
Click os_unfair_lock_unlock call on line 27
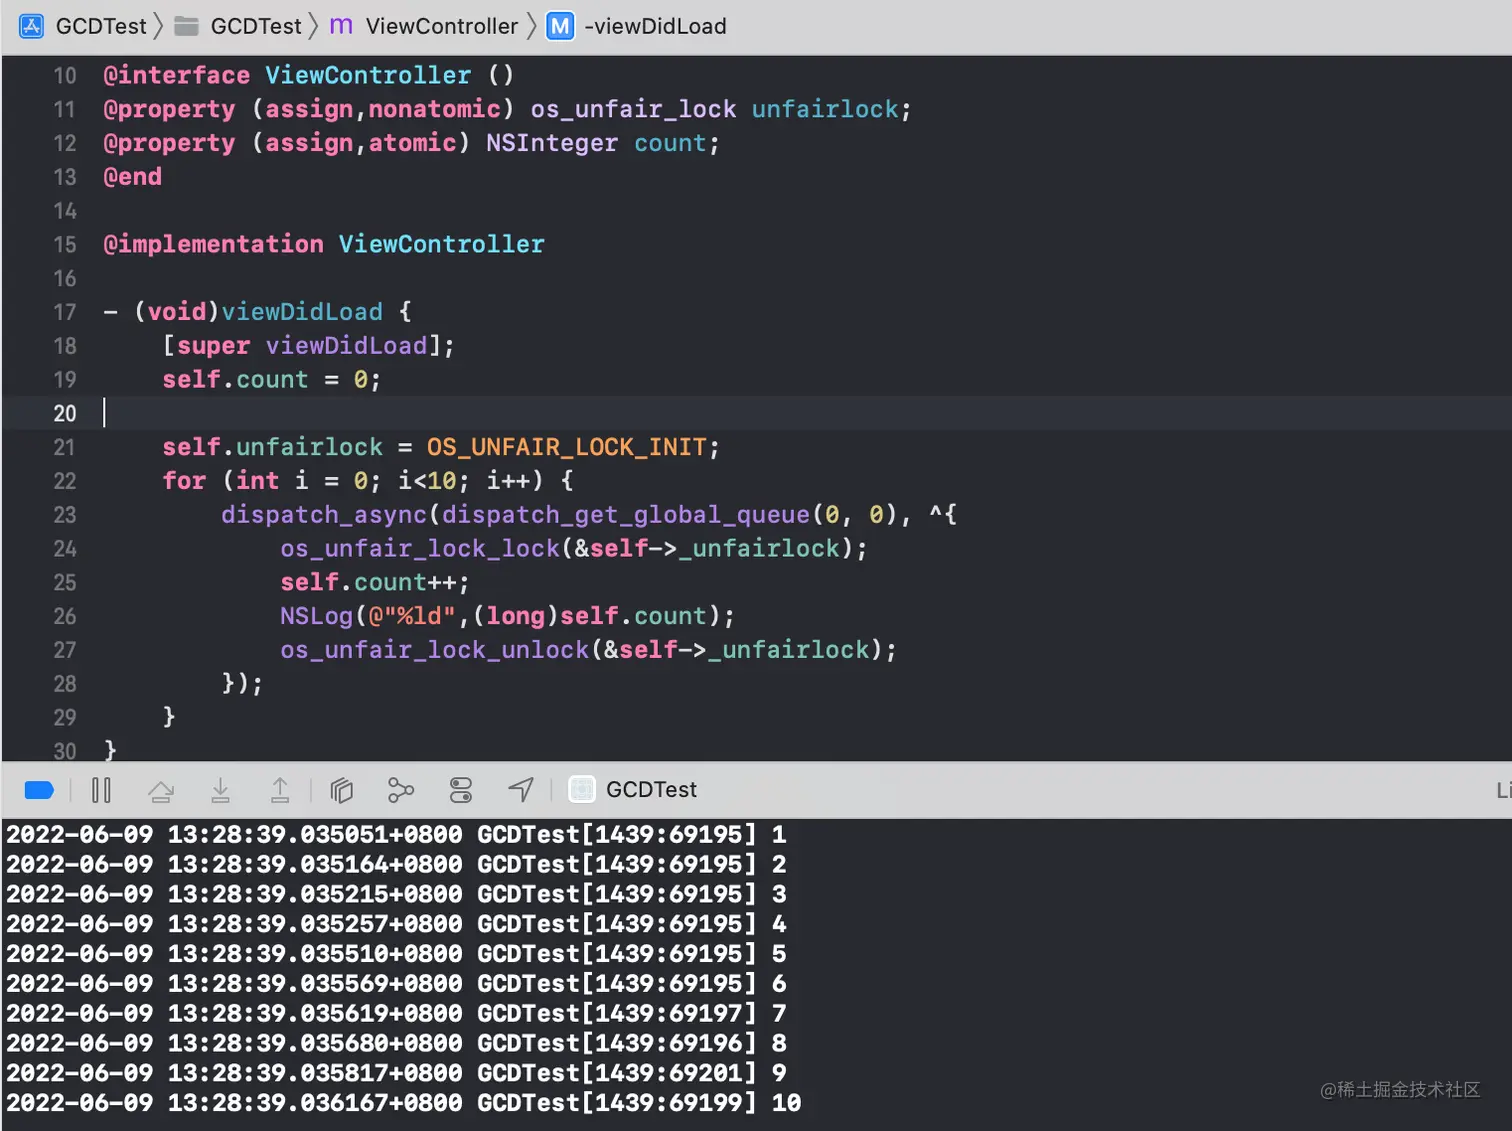click(435, 650)
